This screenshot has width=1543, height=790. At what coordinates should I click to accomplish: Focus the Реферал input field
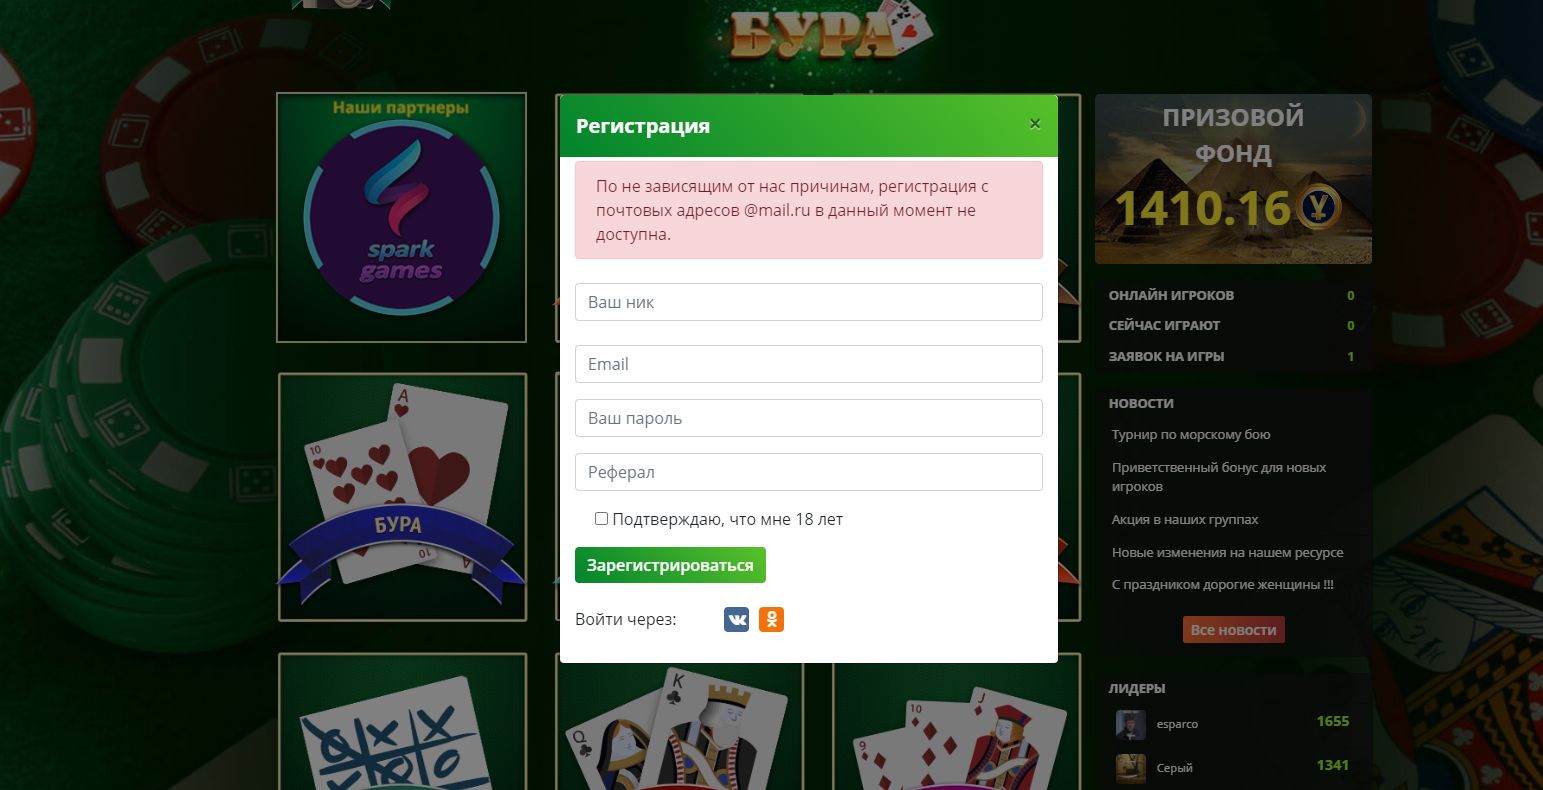pyautogui.click(x=808, y=472)
